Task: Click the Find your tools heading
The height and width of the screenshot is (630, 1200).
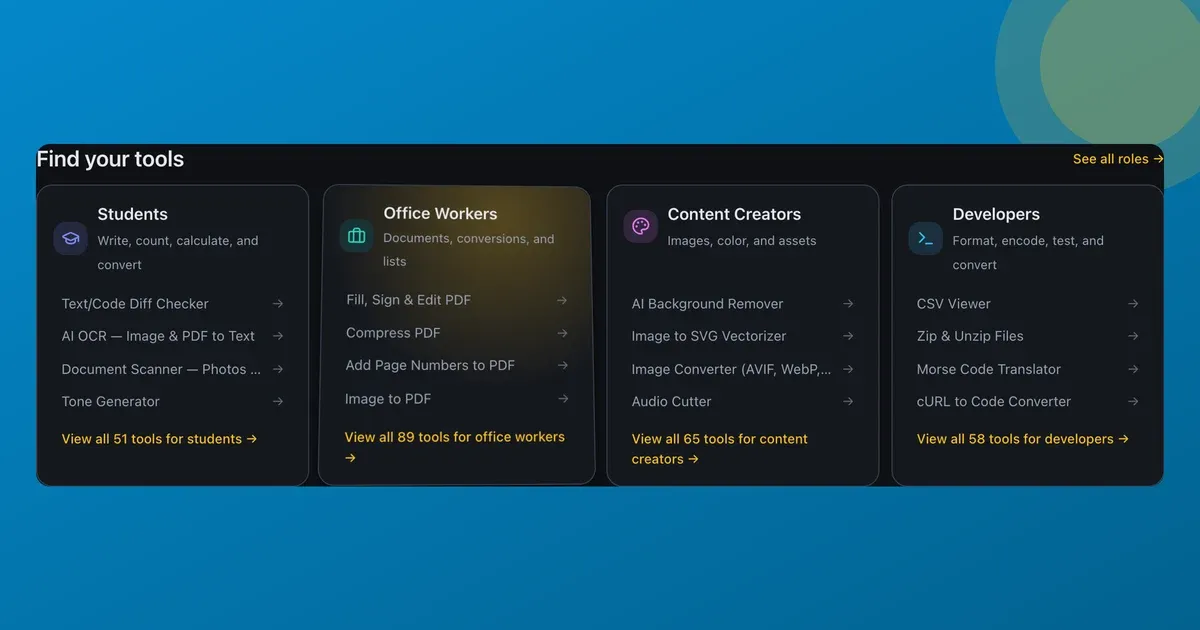Action: click(x=110, y=159)
